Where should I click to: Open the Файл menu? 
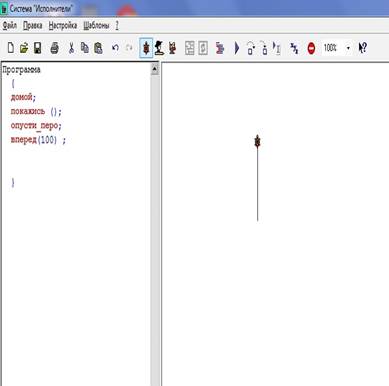pos(10,26)
